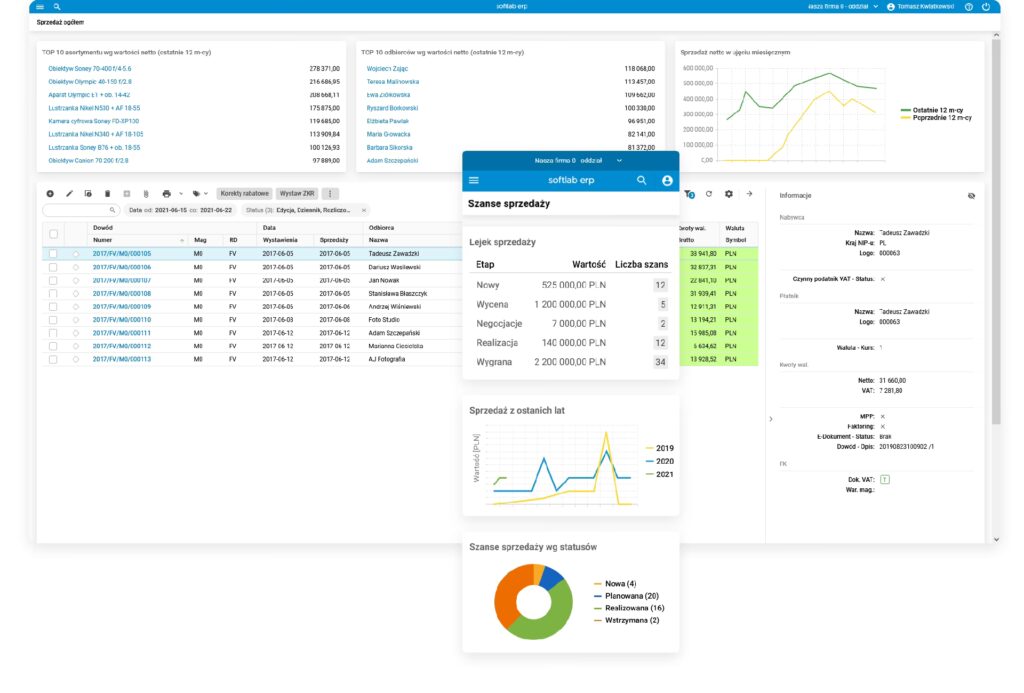Click the power logout icon in top bar
Viewport: 1024px width, 693px height.
coord(986,6)
